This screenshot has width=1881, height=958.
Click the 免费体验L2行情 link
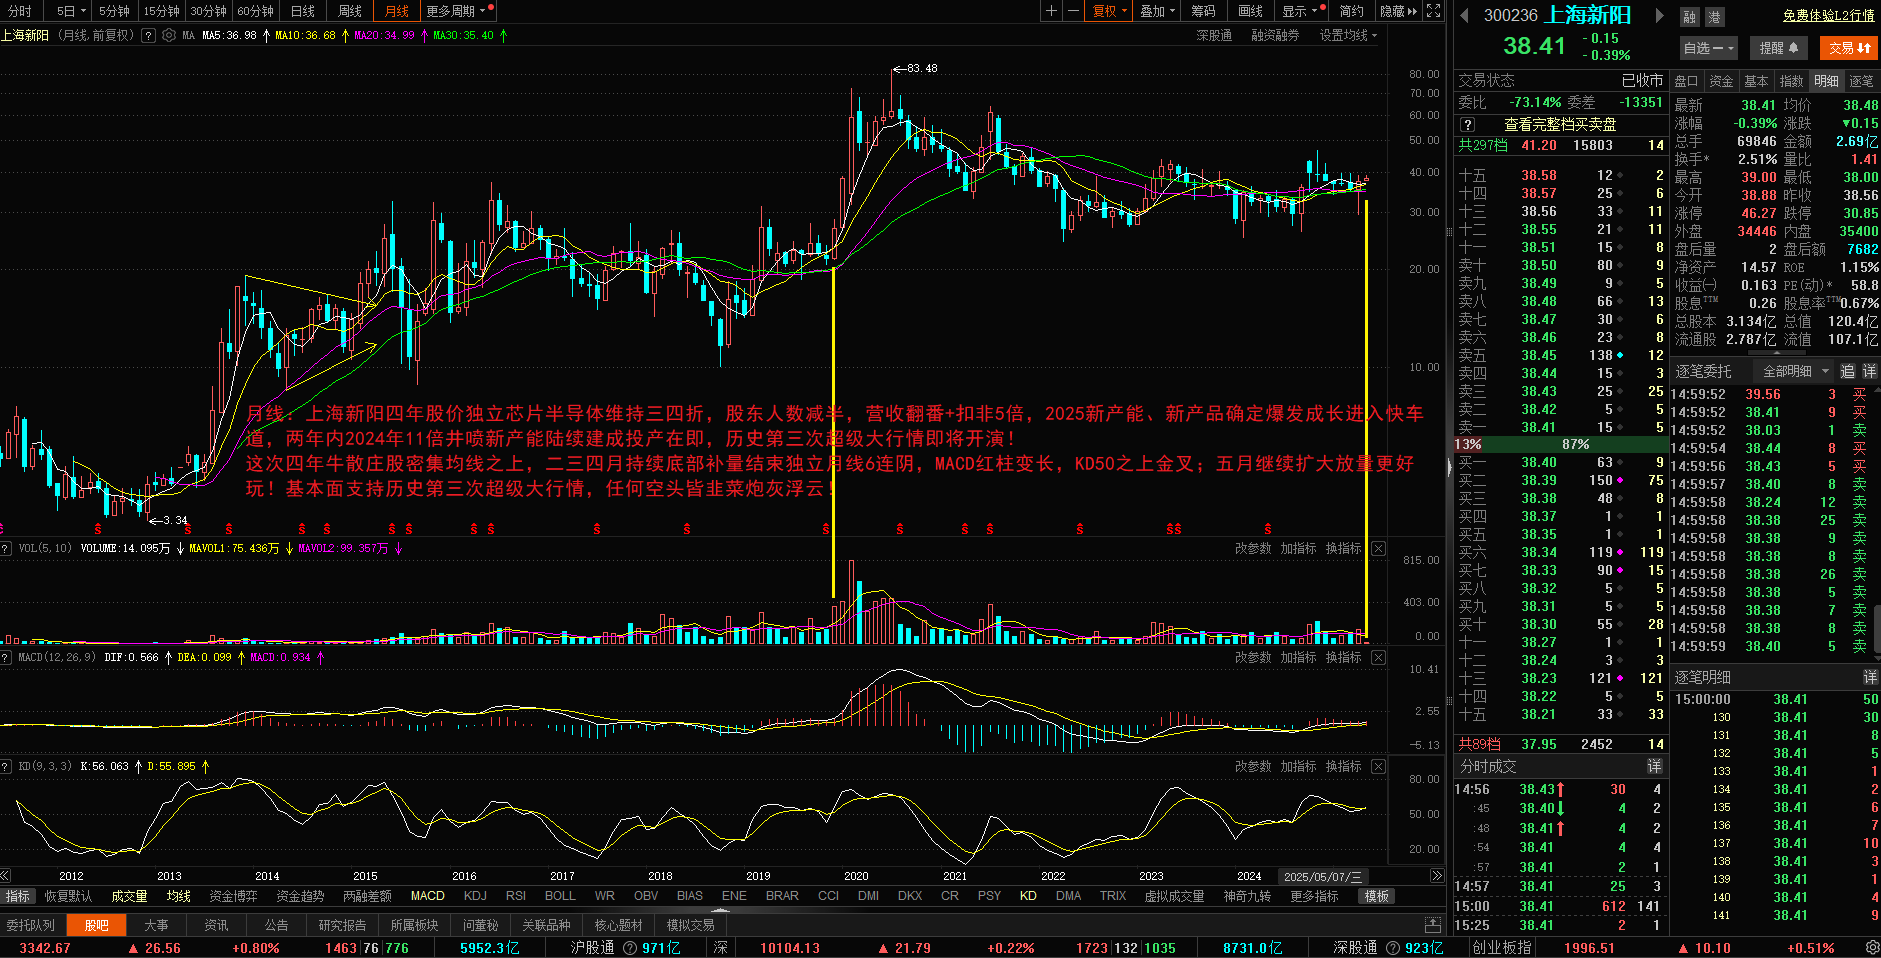[x=1828, y=15]
